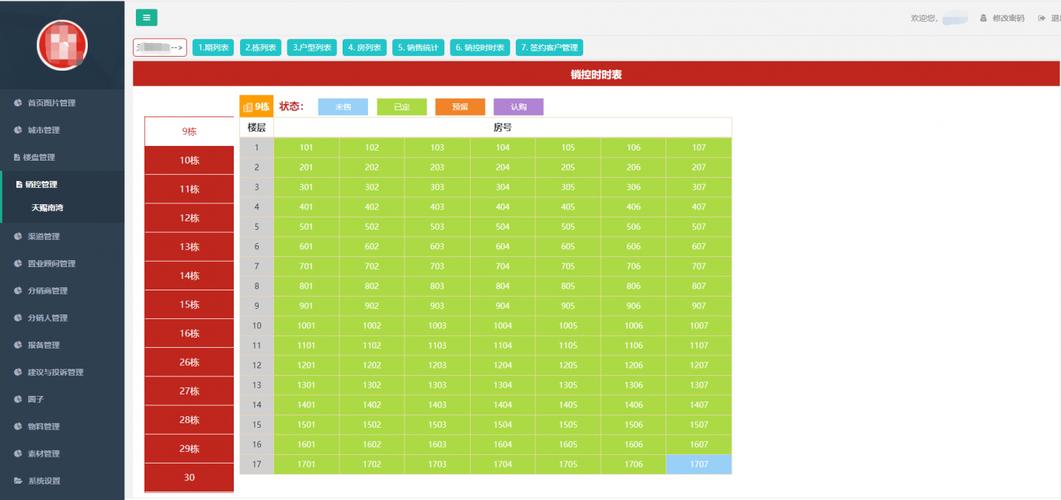Image resolution: width=1061 pixels, height=500 pixels.
Task: Click the purple 认购 status swatch
Action: click(x=518, y=107)
